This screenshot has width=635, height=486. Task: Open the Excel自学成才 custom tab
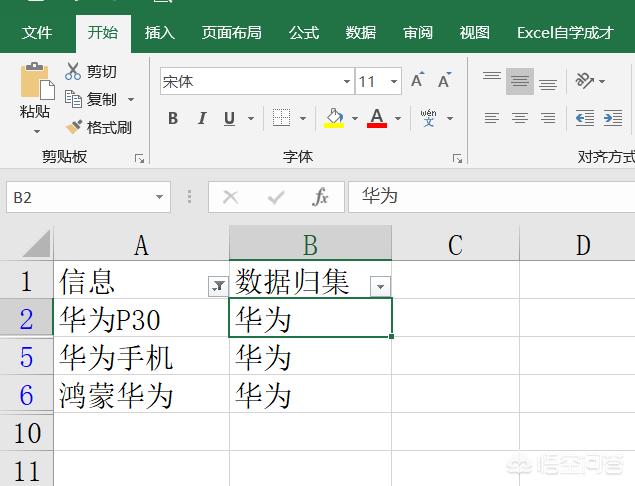pyautogui.click(x=565, y=33)
